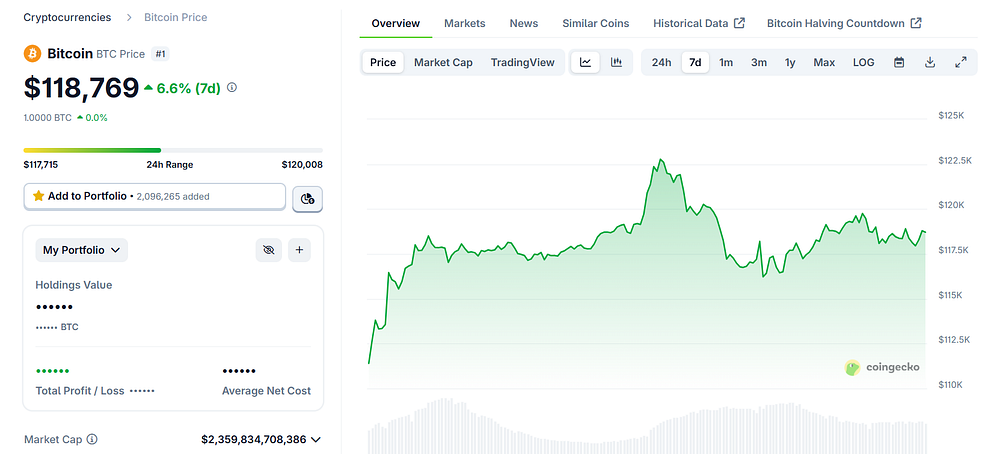Viewport: 1000px width, 454px height.
Task: Click the Market Cap info icon
Action: click(92, 439)
